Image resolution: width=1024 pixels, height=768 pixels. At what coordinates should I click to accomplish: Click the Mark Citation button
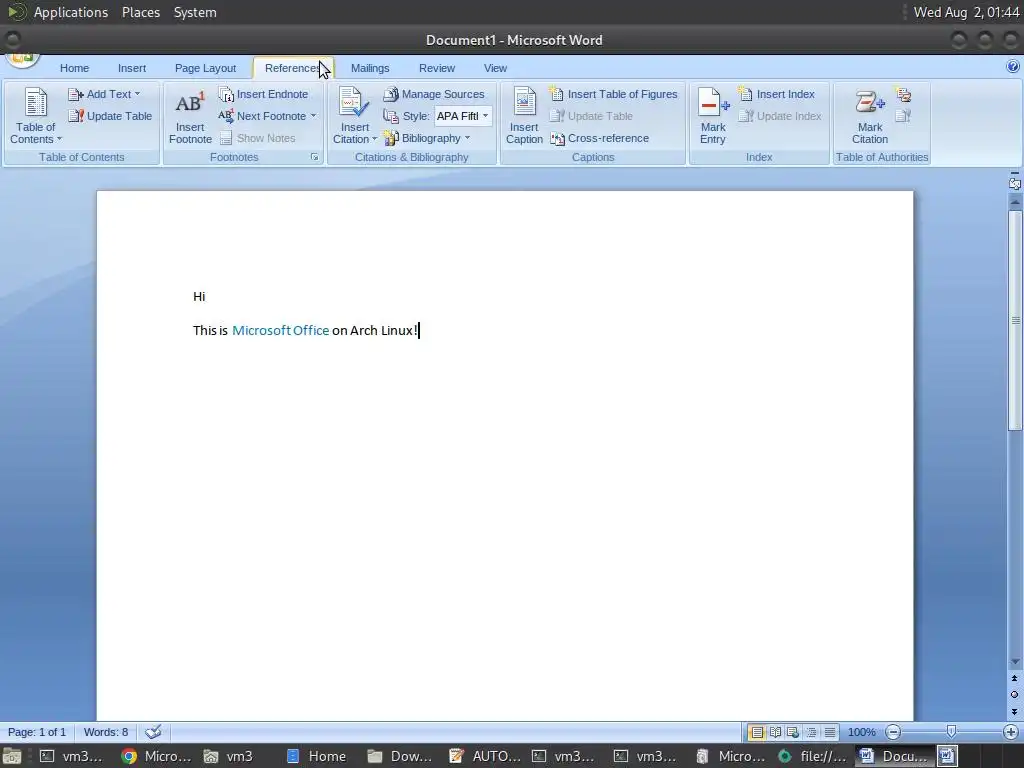coord(870,116)
